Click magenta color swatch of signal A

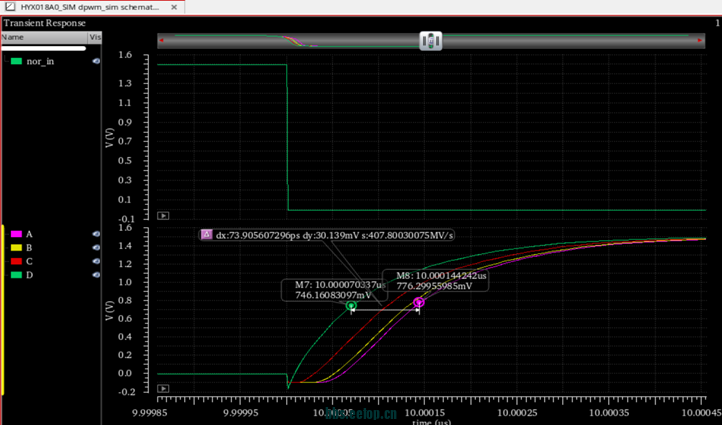16,234
